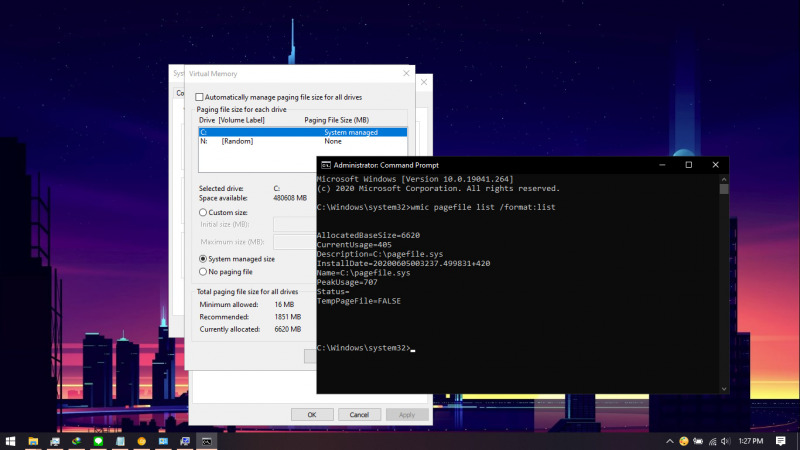Minimize the Command Prompt window
The width and height of the screenshot is (800, 450).
[662, 165]
